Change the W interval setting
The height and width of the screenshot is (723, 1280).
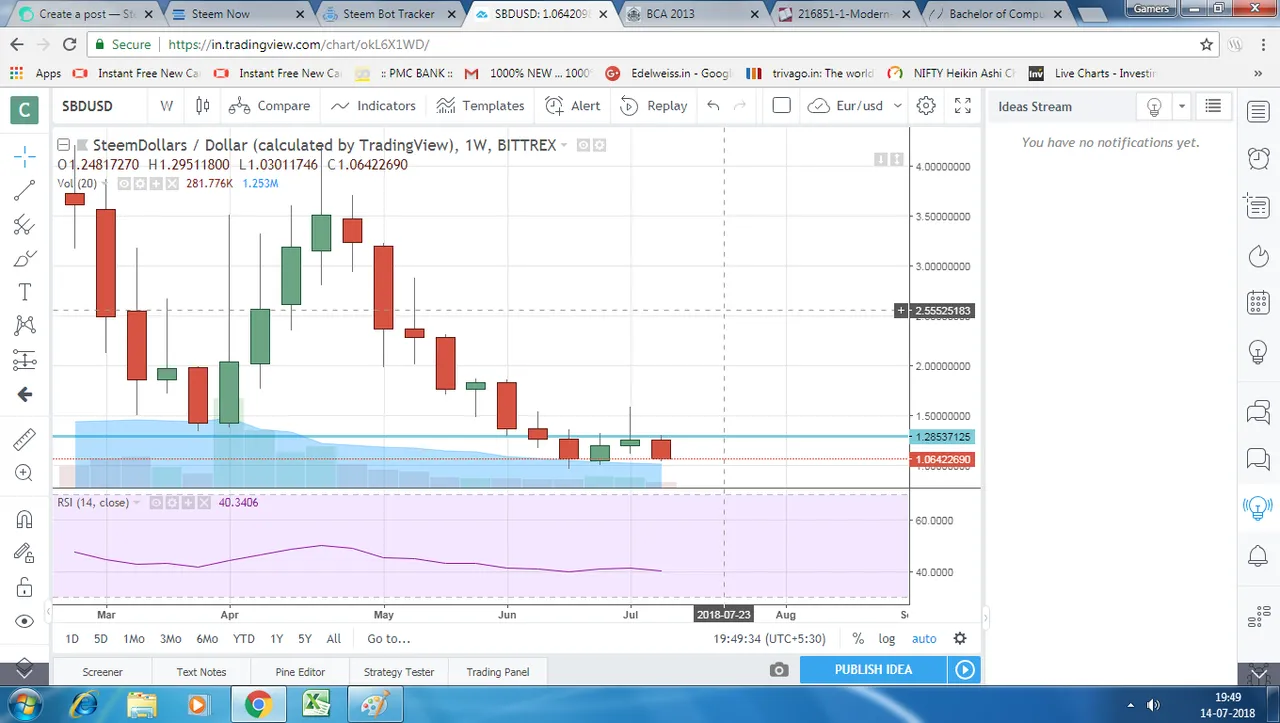click(x=166, y=106)
